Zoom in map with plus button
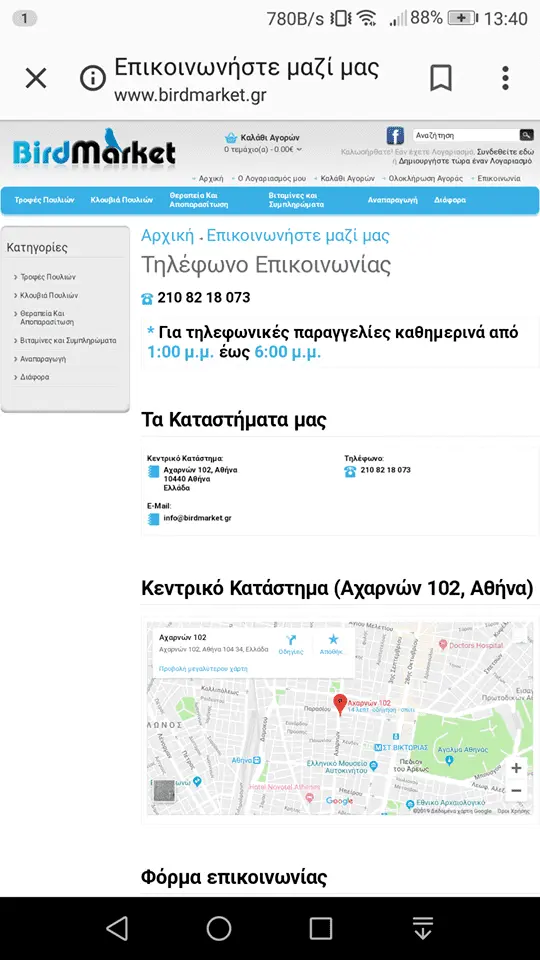 click(516, 768)
